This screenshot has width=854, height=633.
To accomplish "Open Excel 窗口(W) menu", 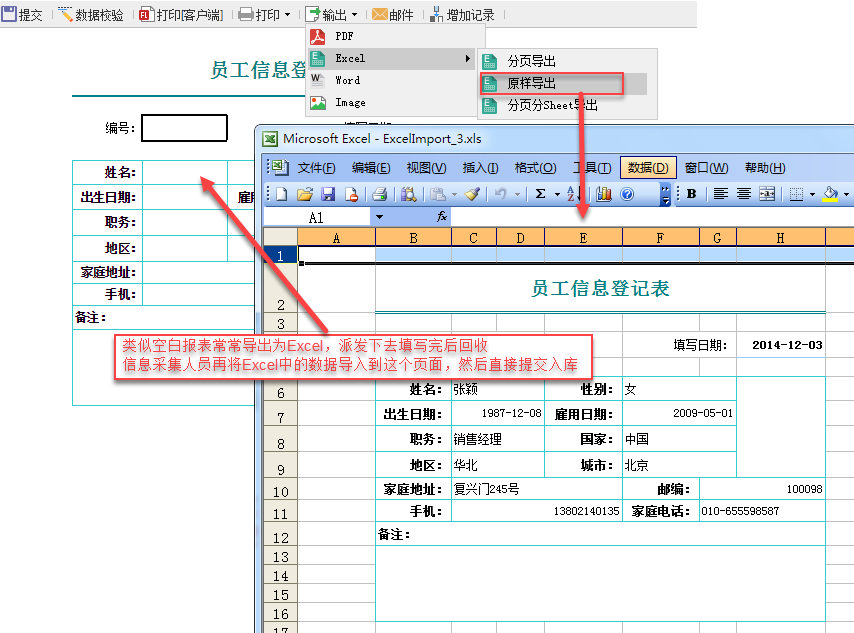I will click(706, 168).
